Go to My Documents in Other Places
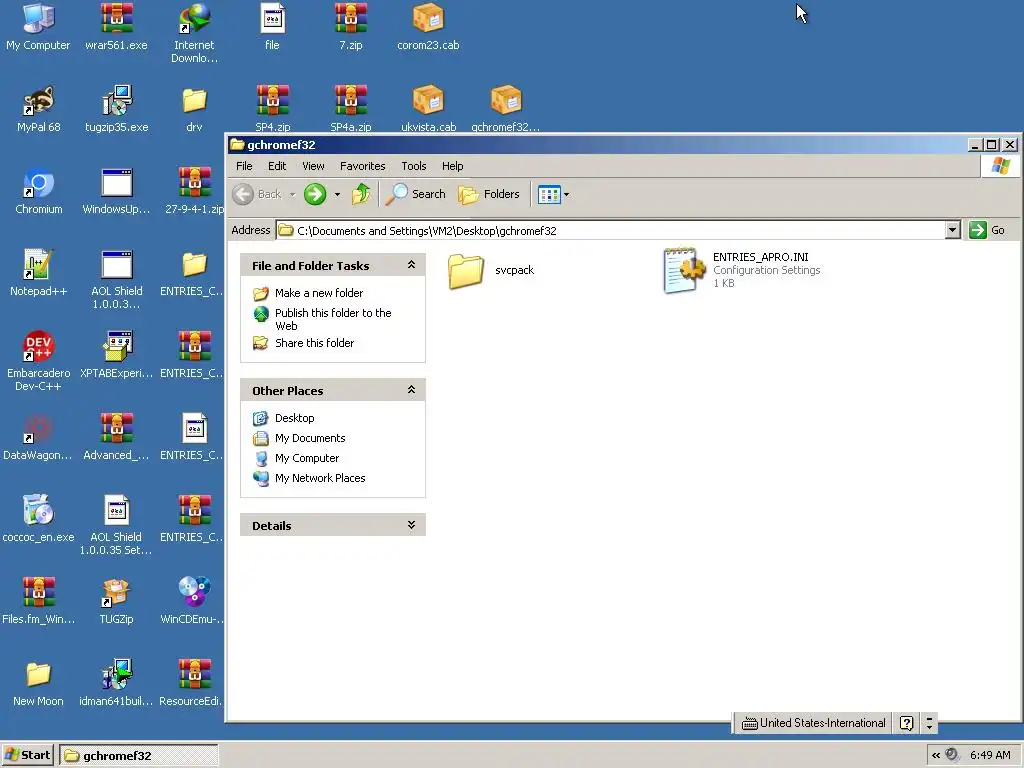The width and height of the screenshot is (1024, 768). (x=310, y=438)
